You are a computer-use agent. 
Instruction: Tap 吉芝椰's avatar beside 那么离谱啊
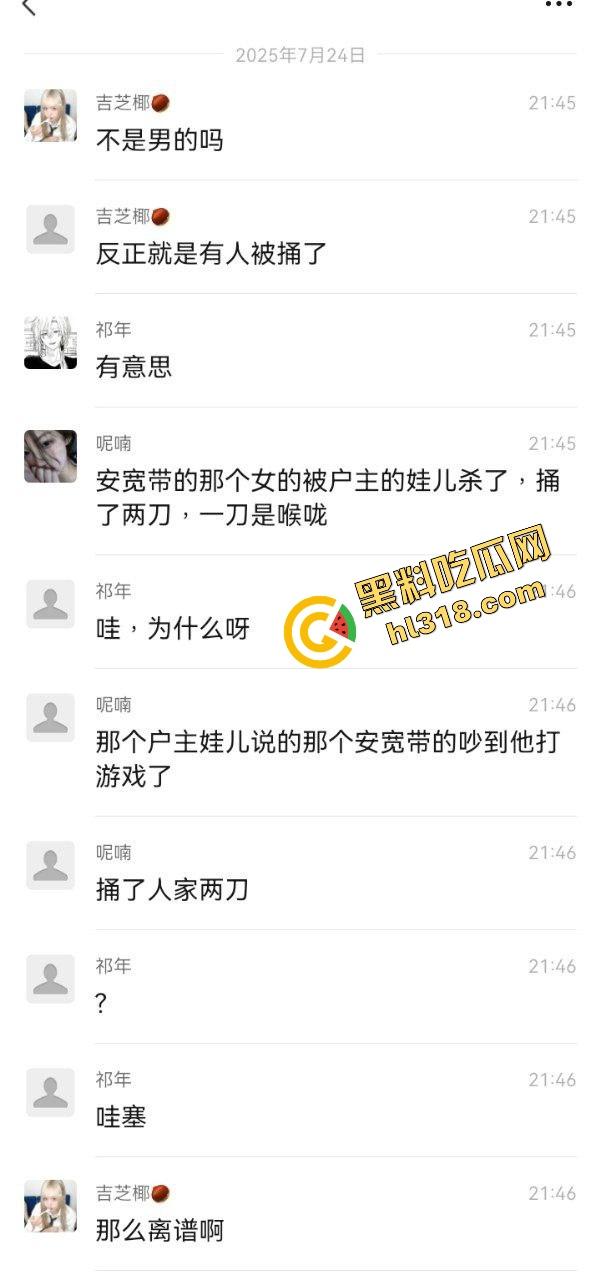[50, 1206]
